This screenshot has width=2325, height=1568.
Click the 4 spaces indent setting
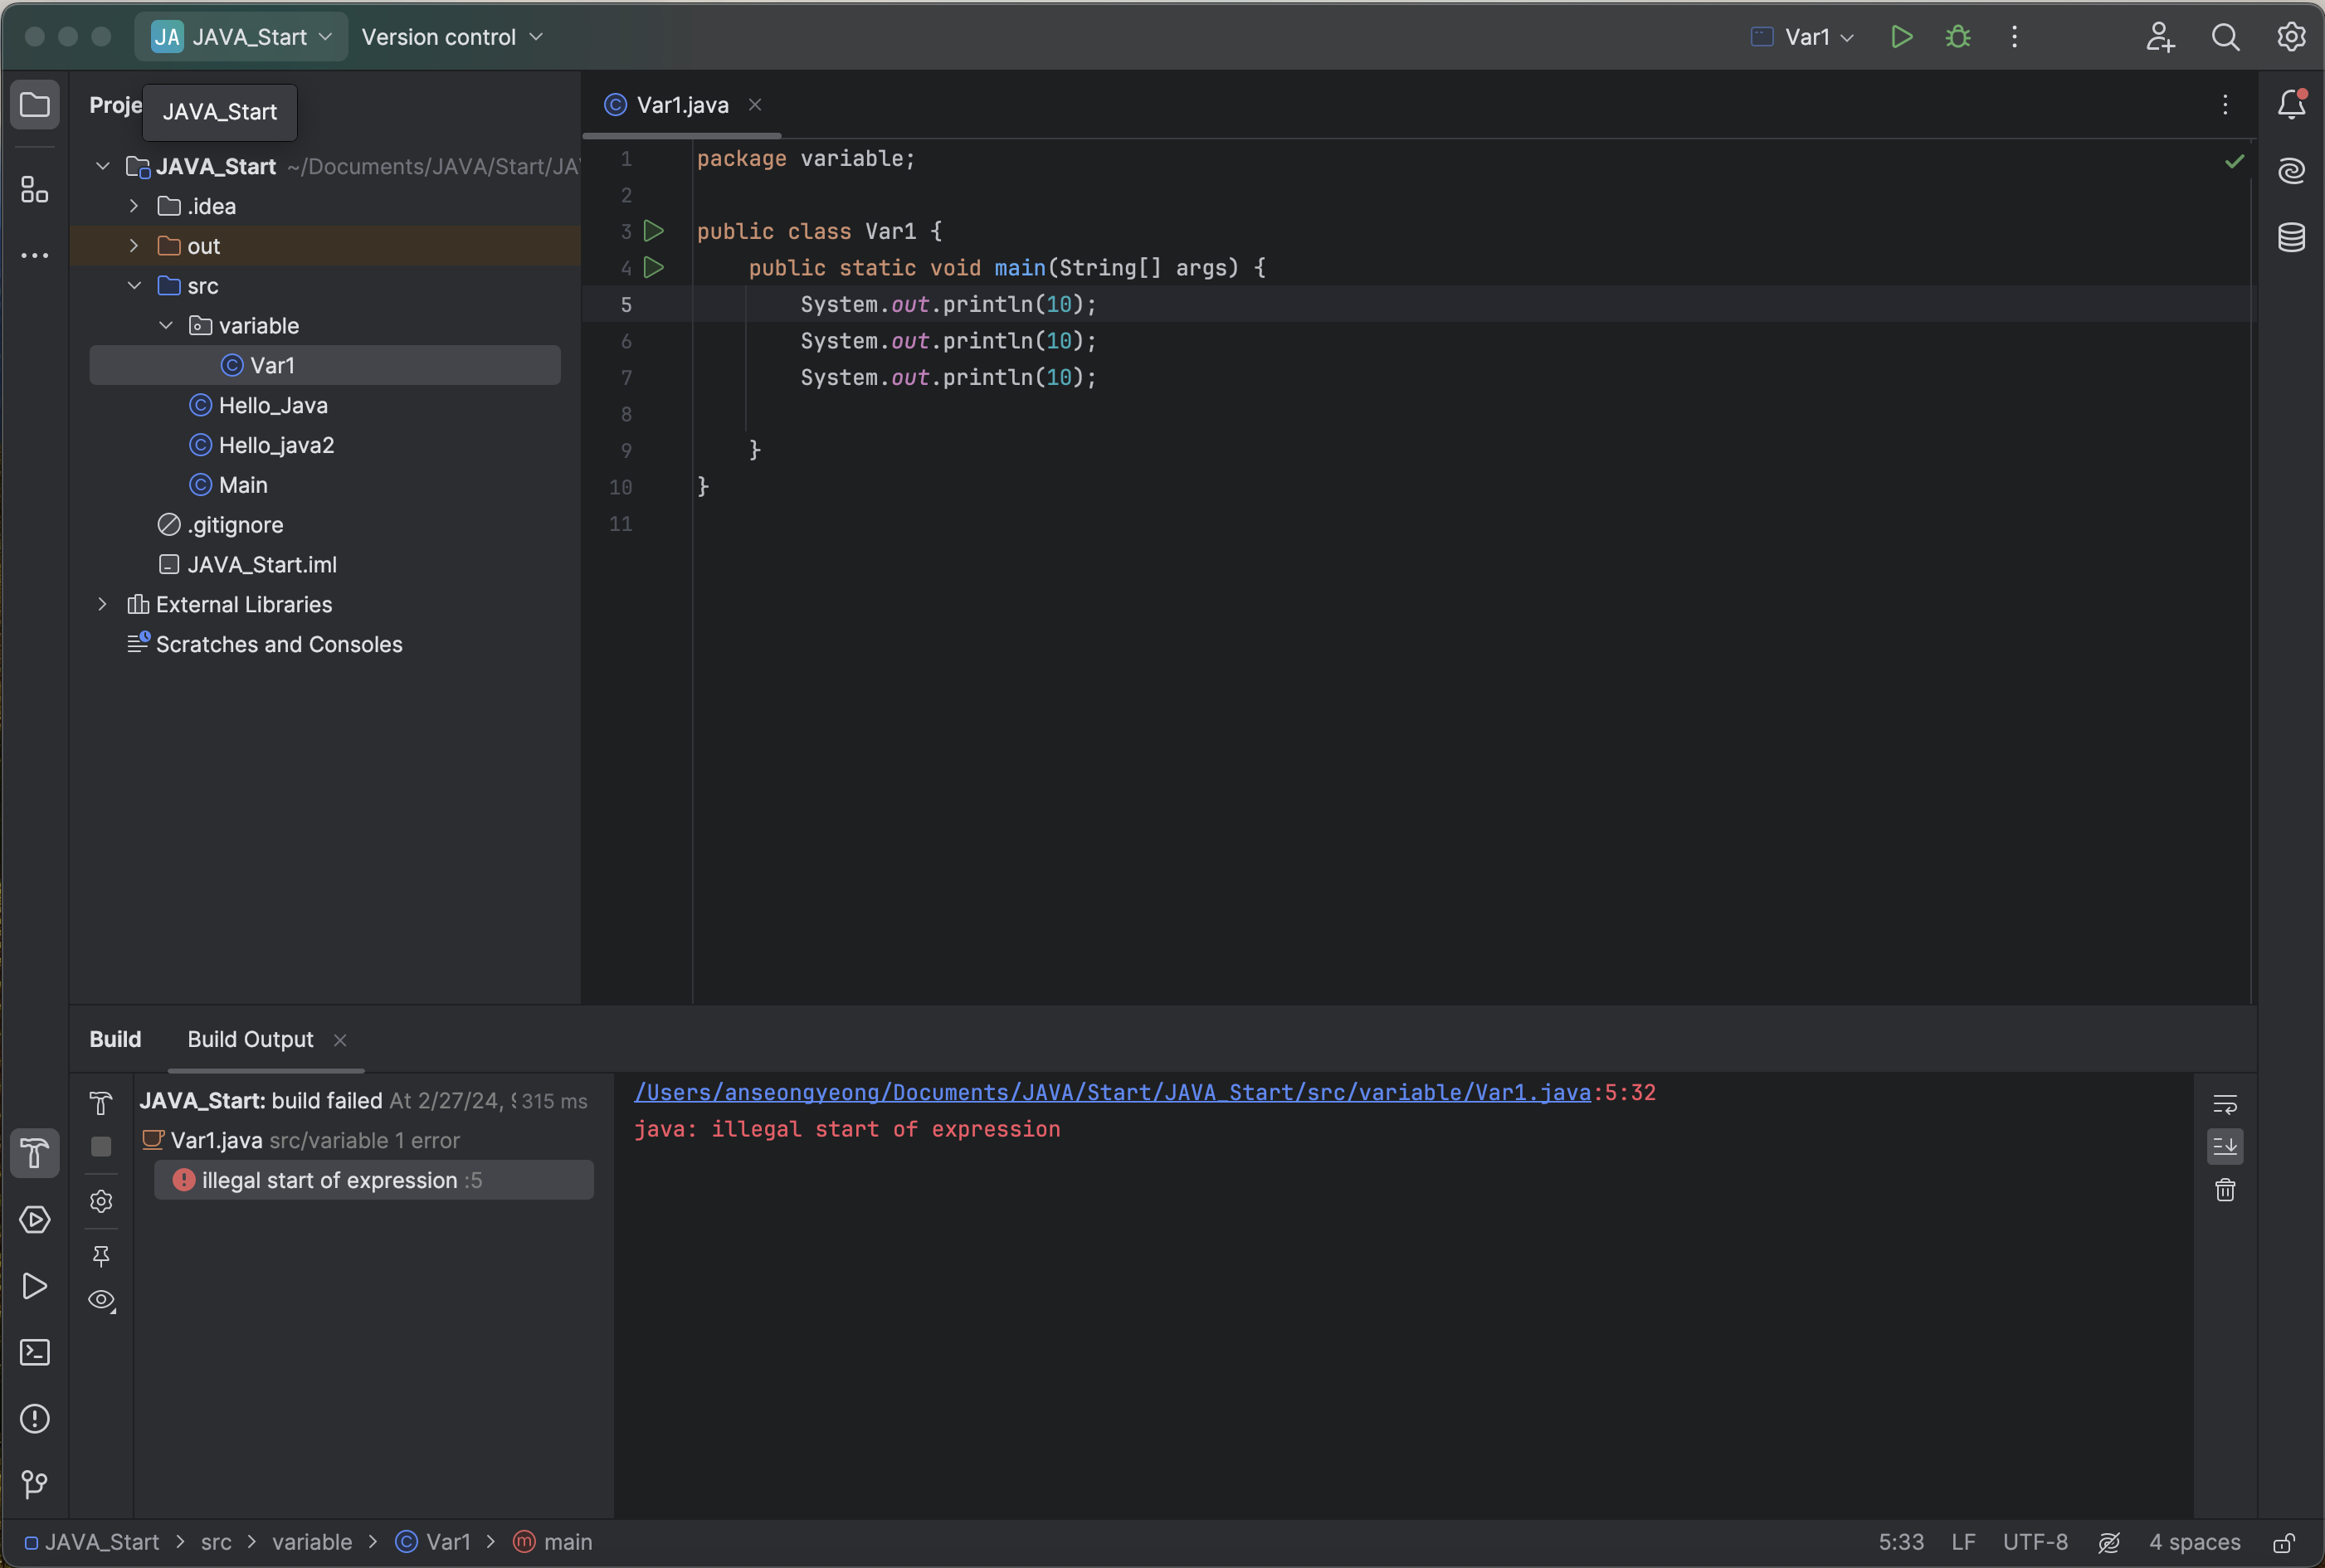click(x=2194, y=1541)
